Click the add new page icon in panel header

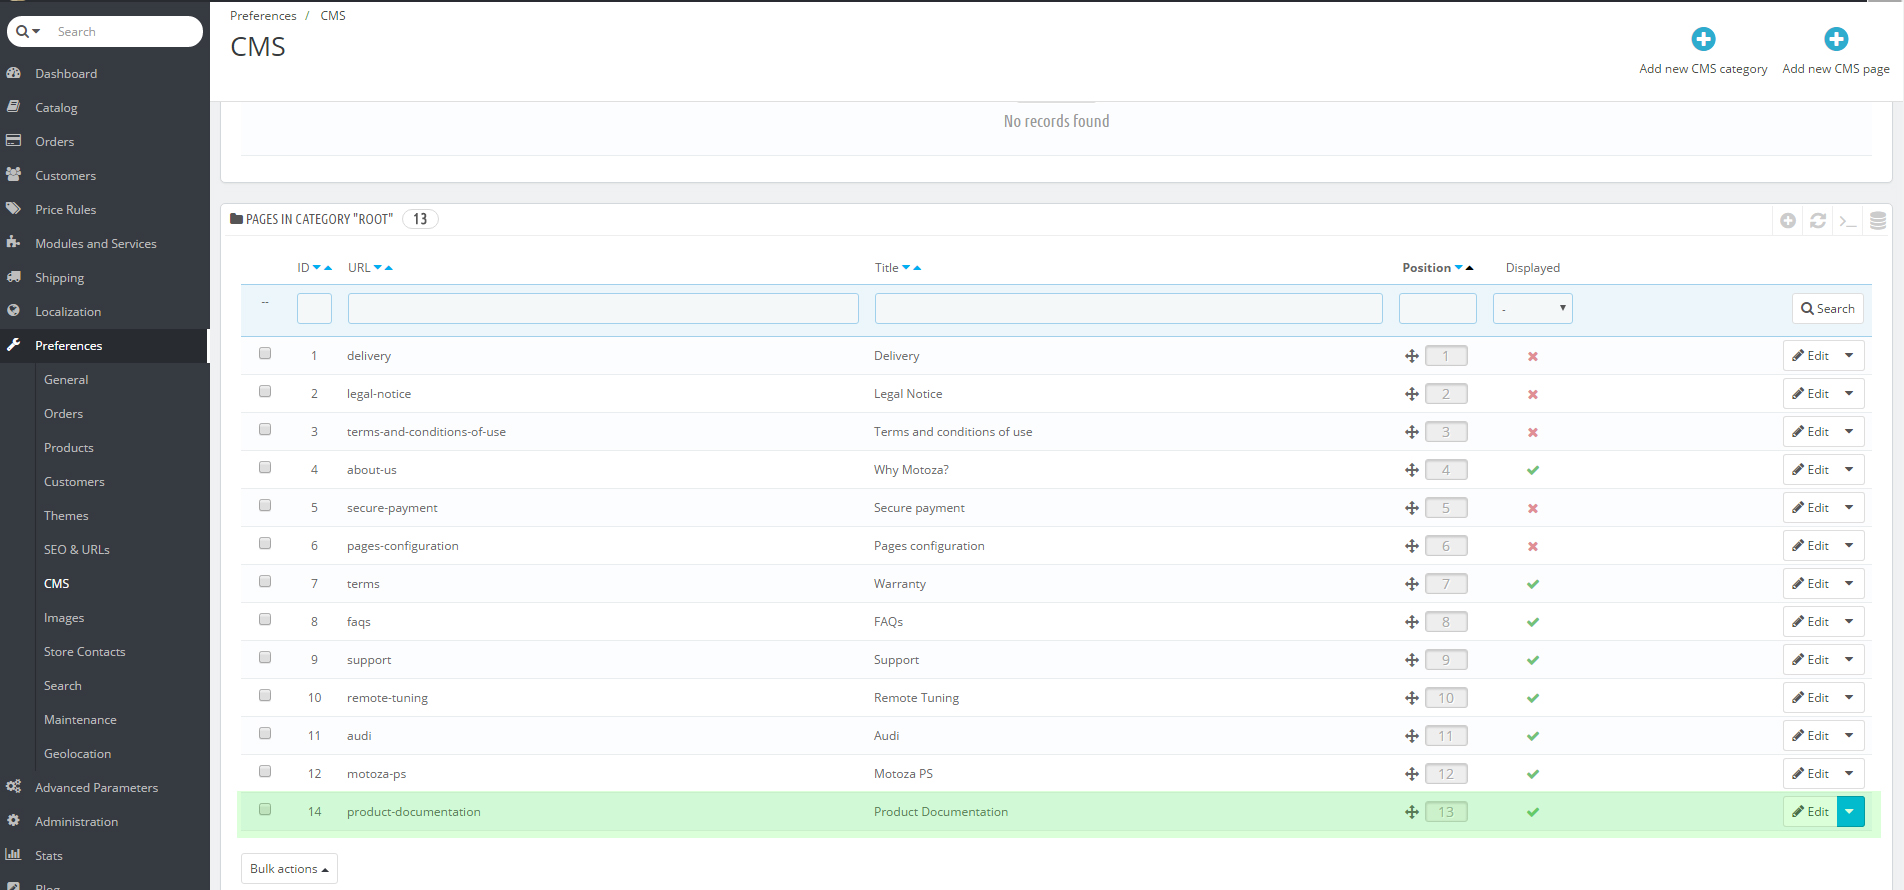[x=1788, y=221]
